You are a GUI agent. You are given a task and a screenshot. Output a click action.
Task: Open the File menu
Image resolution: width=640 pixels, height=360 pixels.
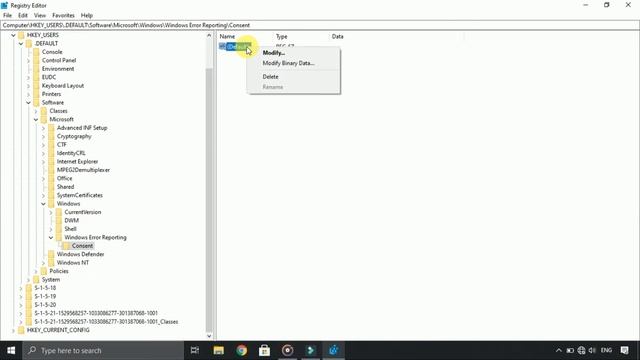click(7, 15)
